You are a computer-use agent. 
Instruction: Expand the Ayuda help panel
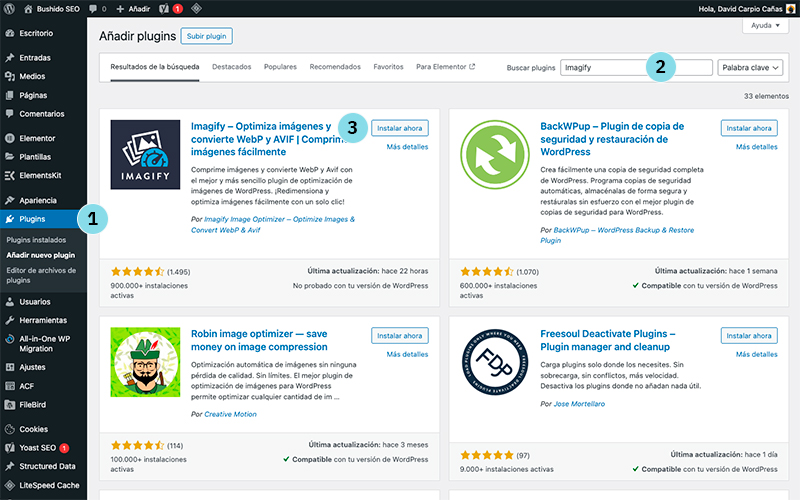tap(765, 26)
